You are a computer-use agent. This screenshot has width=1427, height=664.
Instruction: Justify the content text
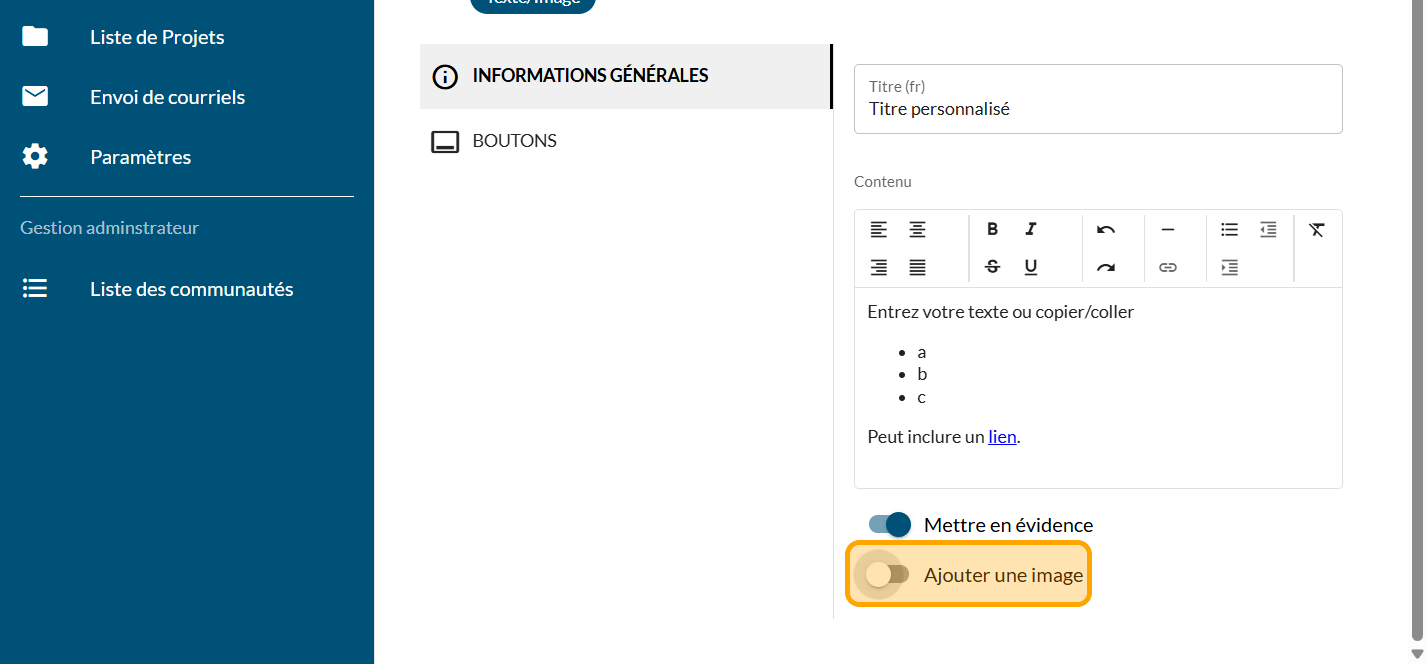(x=917, y=267)
